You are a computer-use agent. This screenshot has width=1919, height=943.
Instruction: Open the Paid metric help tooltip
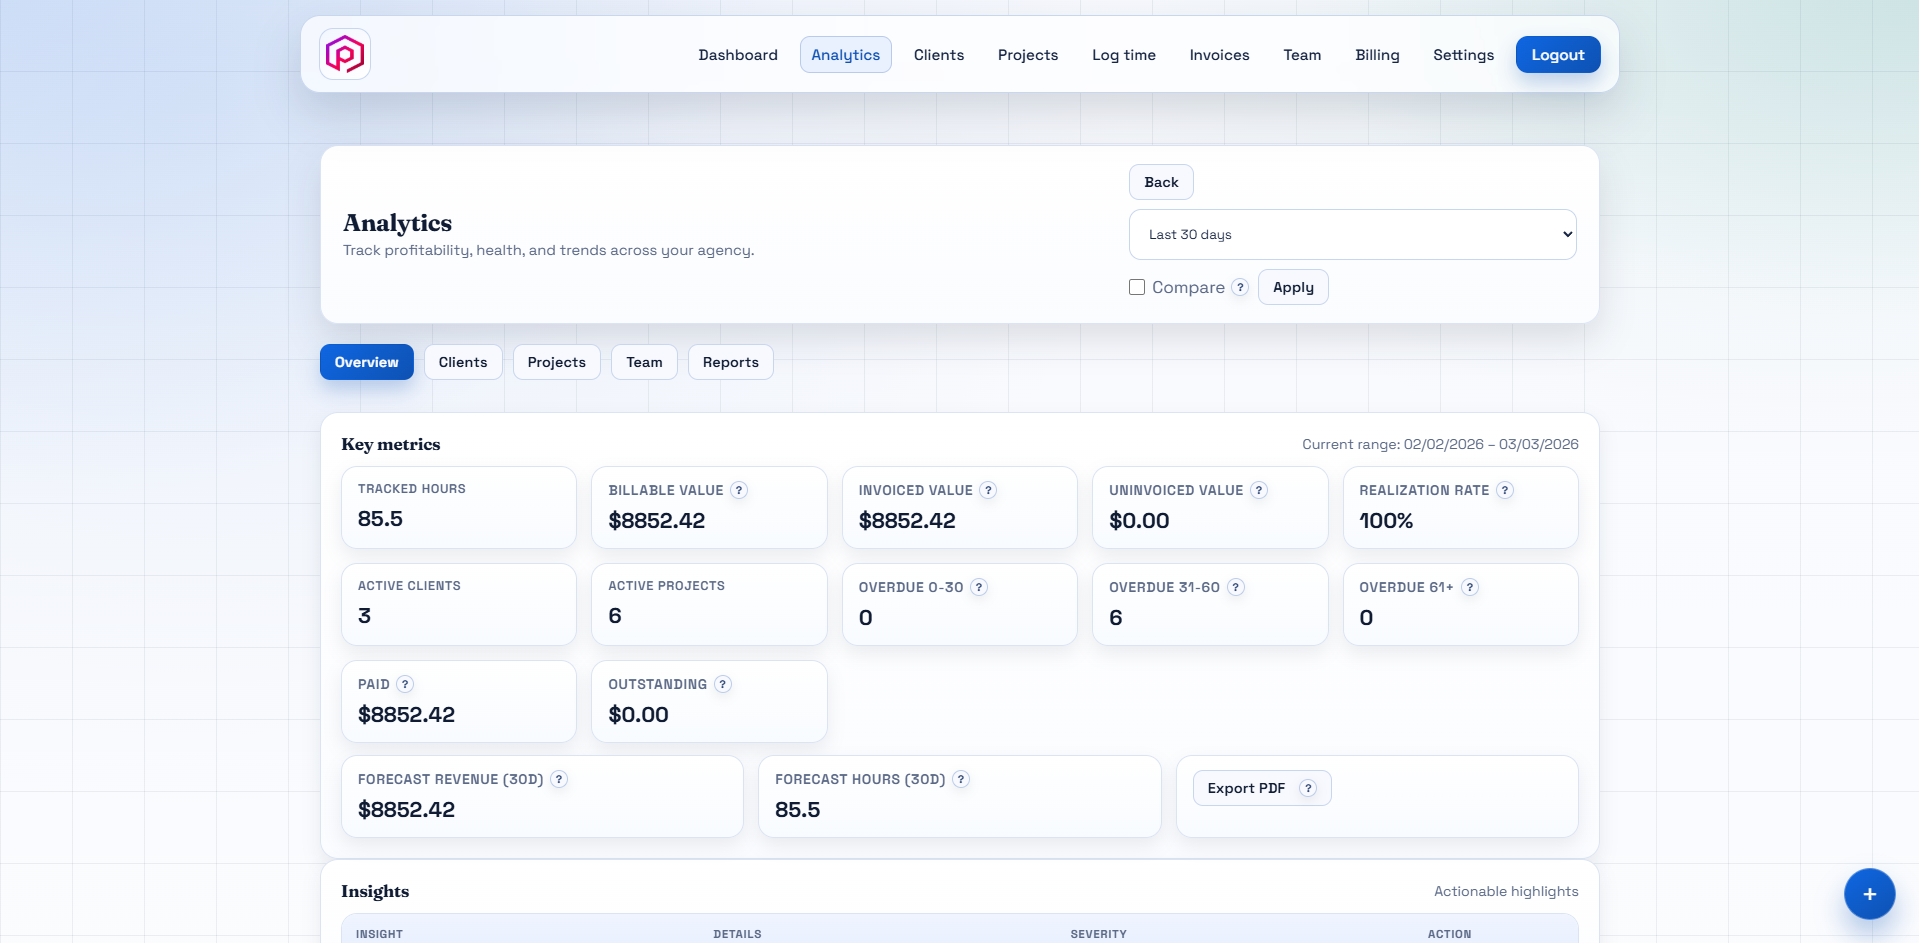pyautogui.click(x=405, y=684)
